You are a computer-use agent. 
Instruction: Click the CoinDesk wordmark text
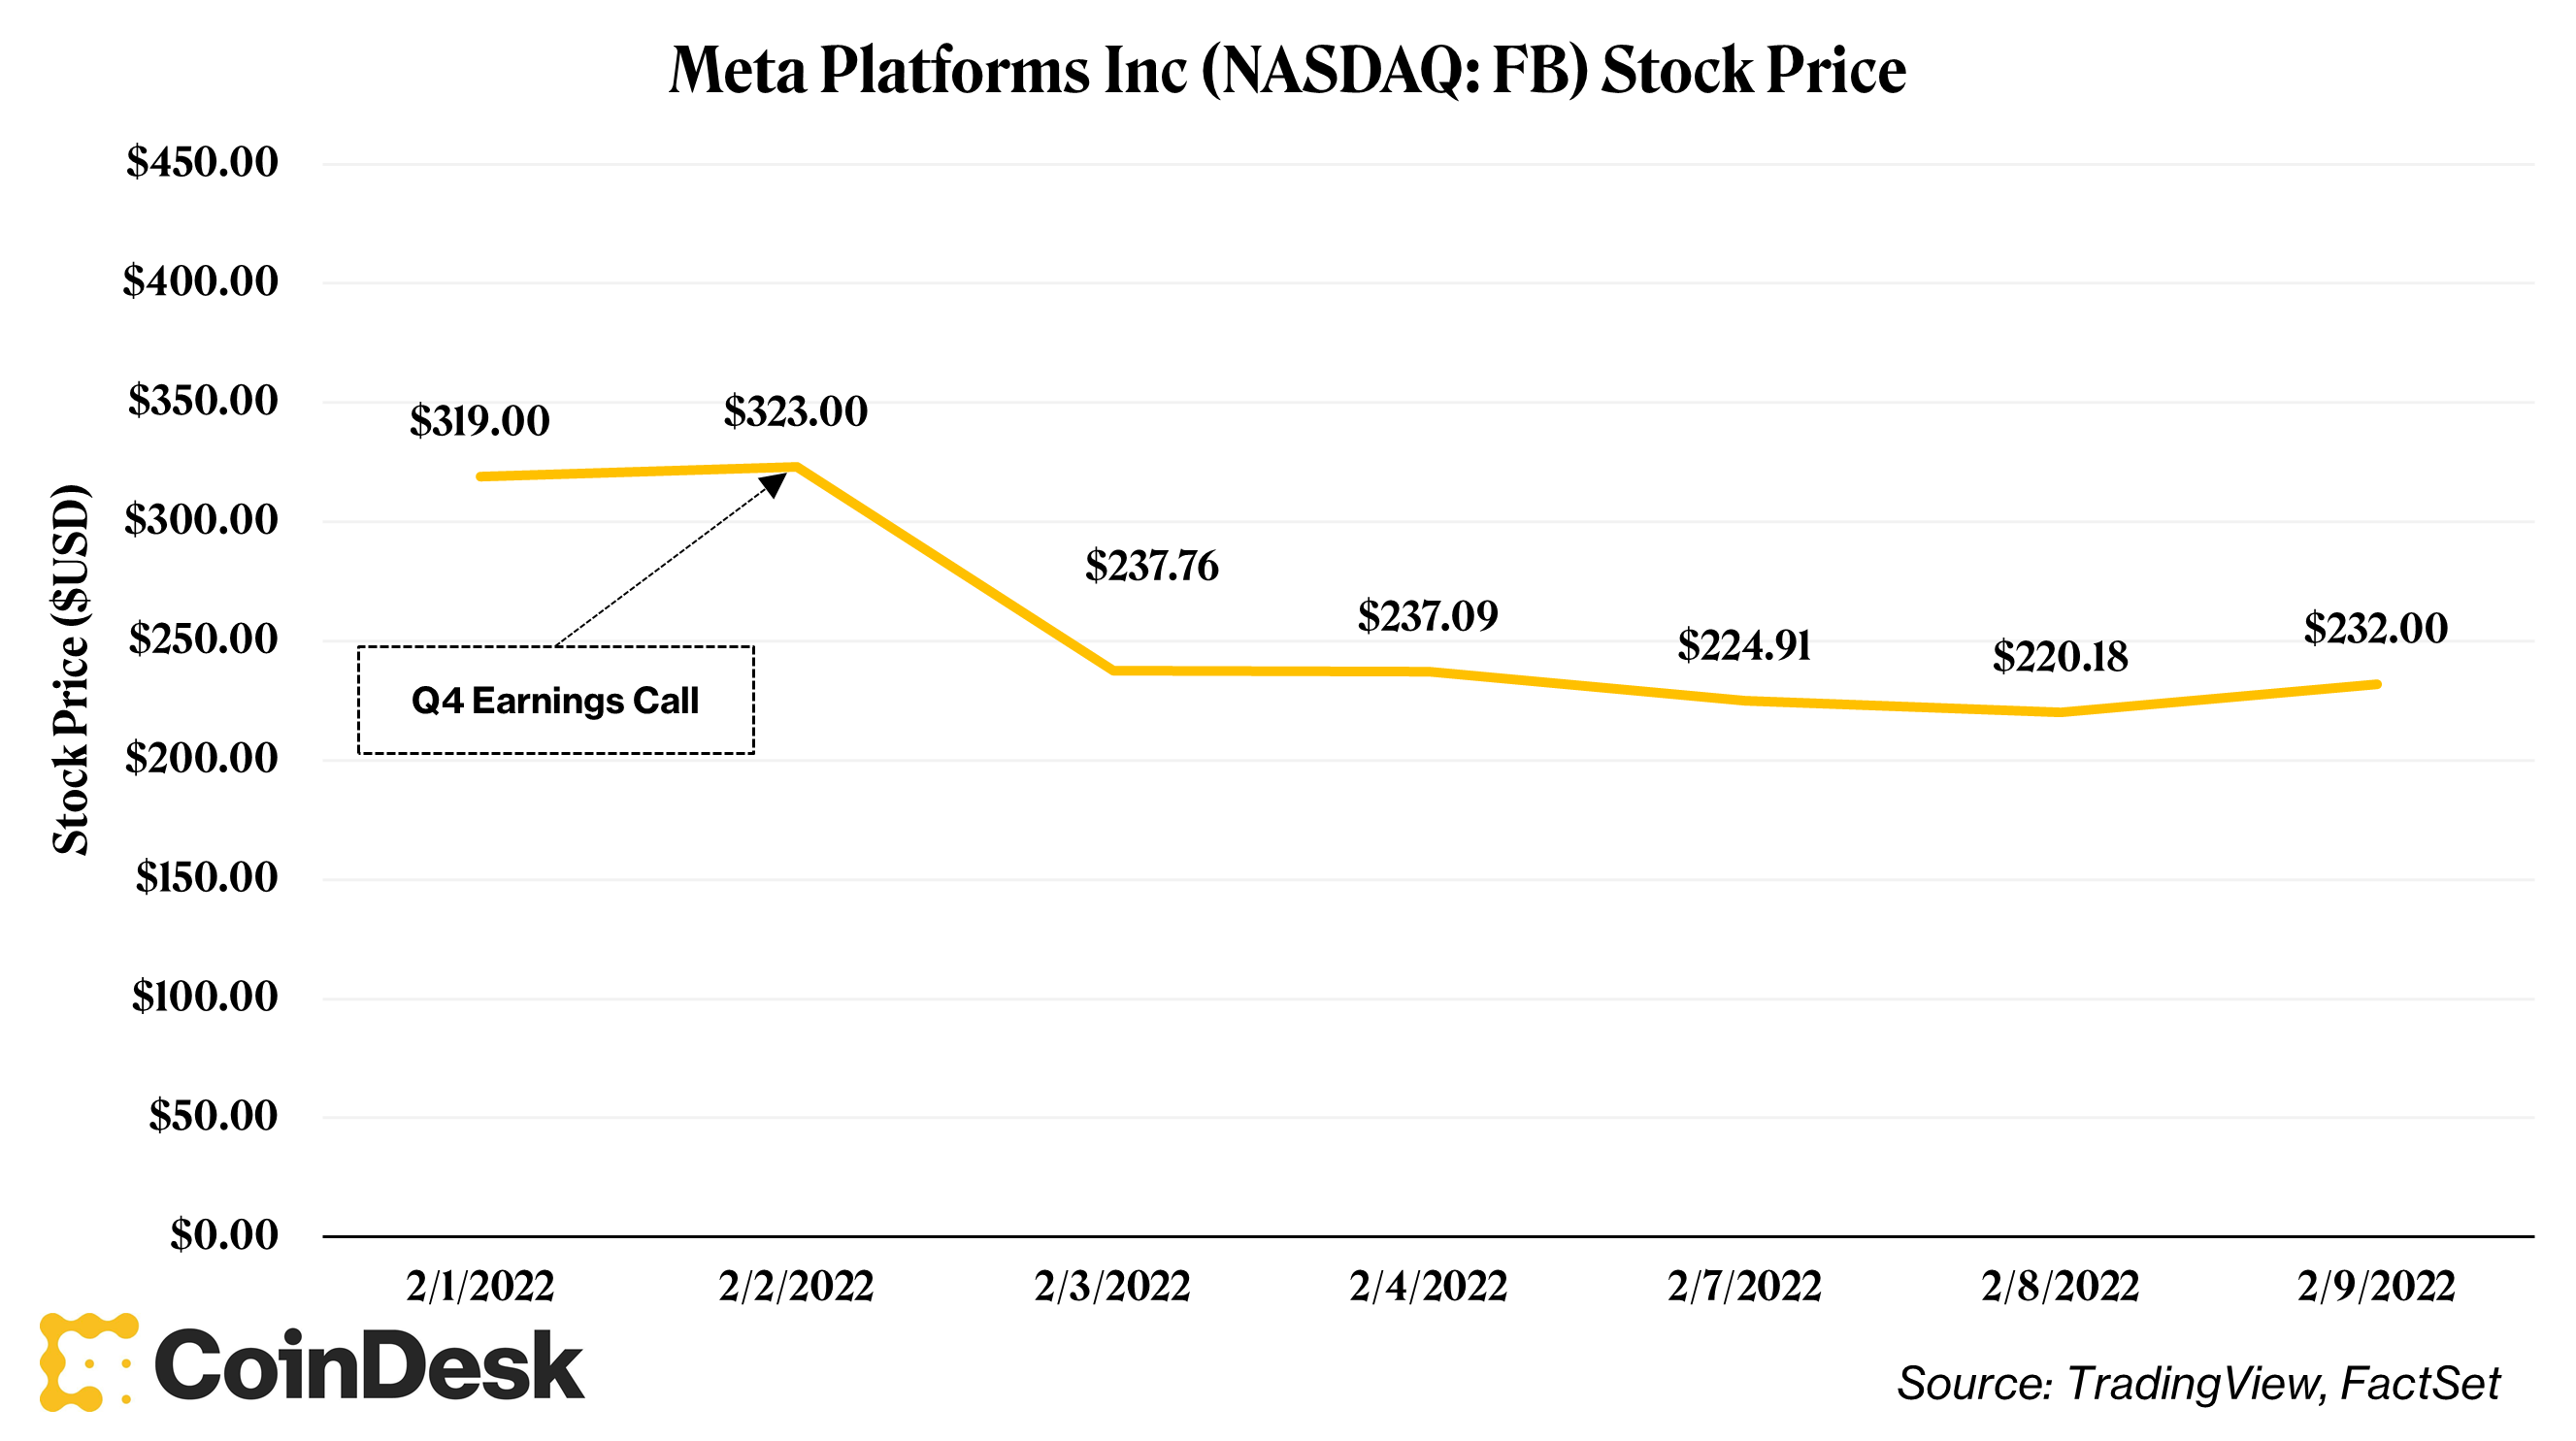[369, 1366]
